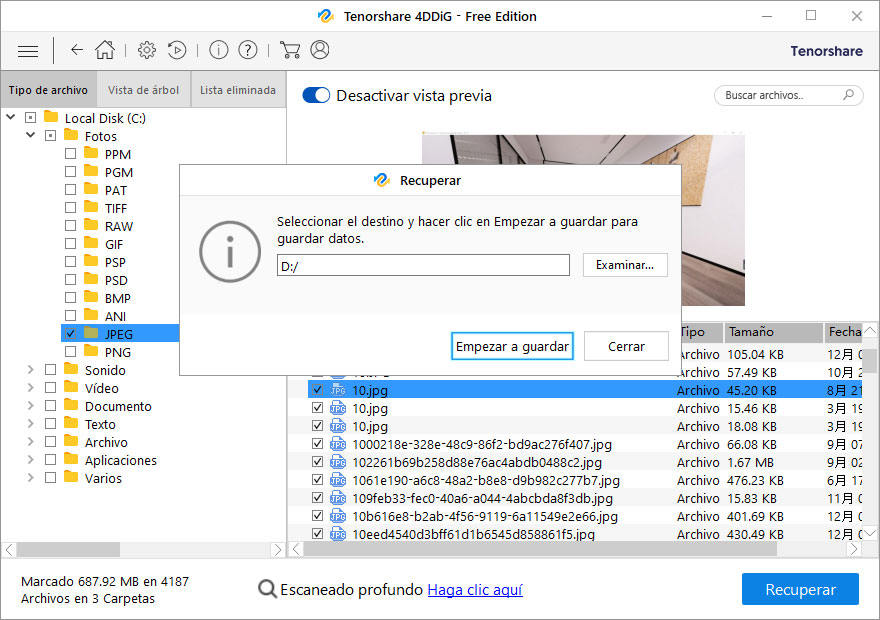Click the blue Recuperar button
Image resolution: width=880 pixels, height=620 pixels.
[800, 589]
